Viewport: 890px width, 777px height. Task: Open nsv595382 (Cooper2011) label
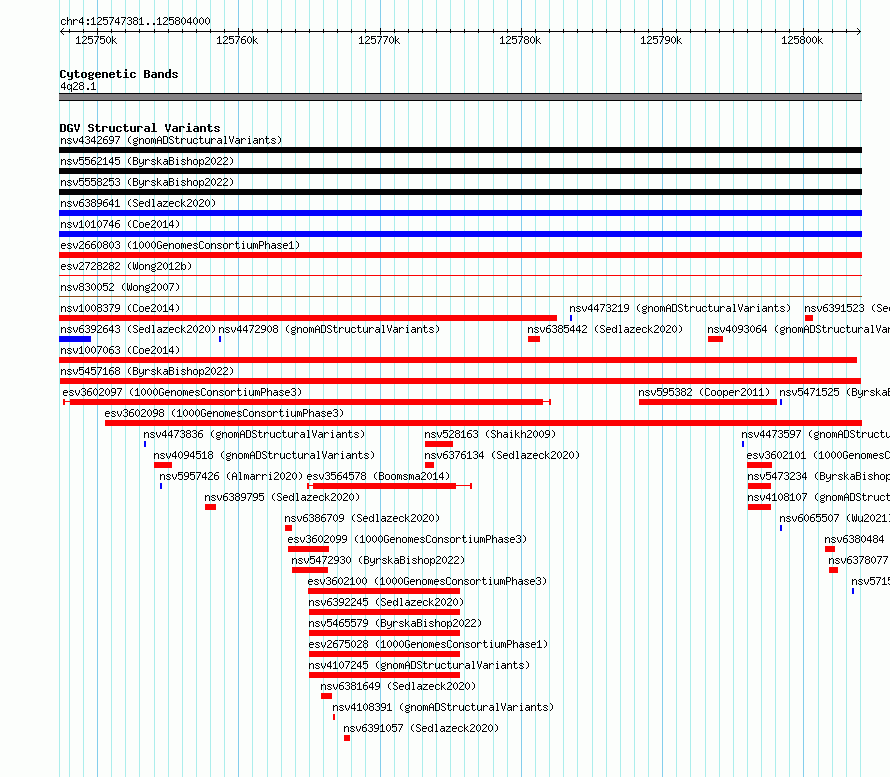point(704,392)
